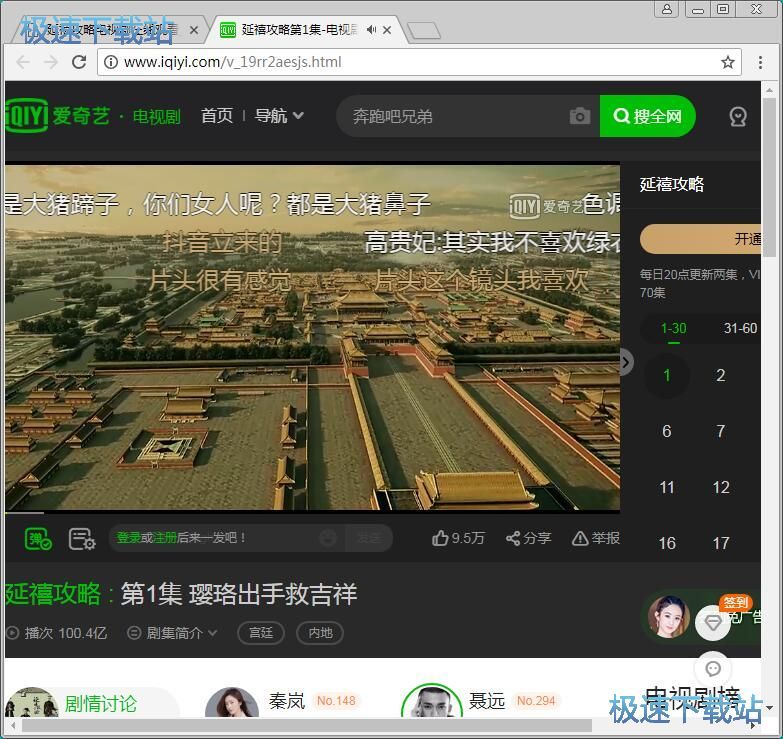The image size is (783, 739).
Task: Go to 首页 home menu item
Action: tap(217, 116)
